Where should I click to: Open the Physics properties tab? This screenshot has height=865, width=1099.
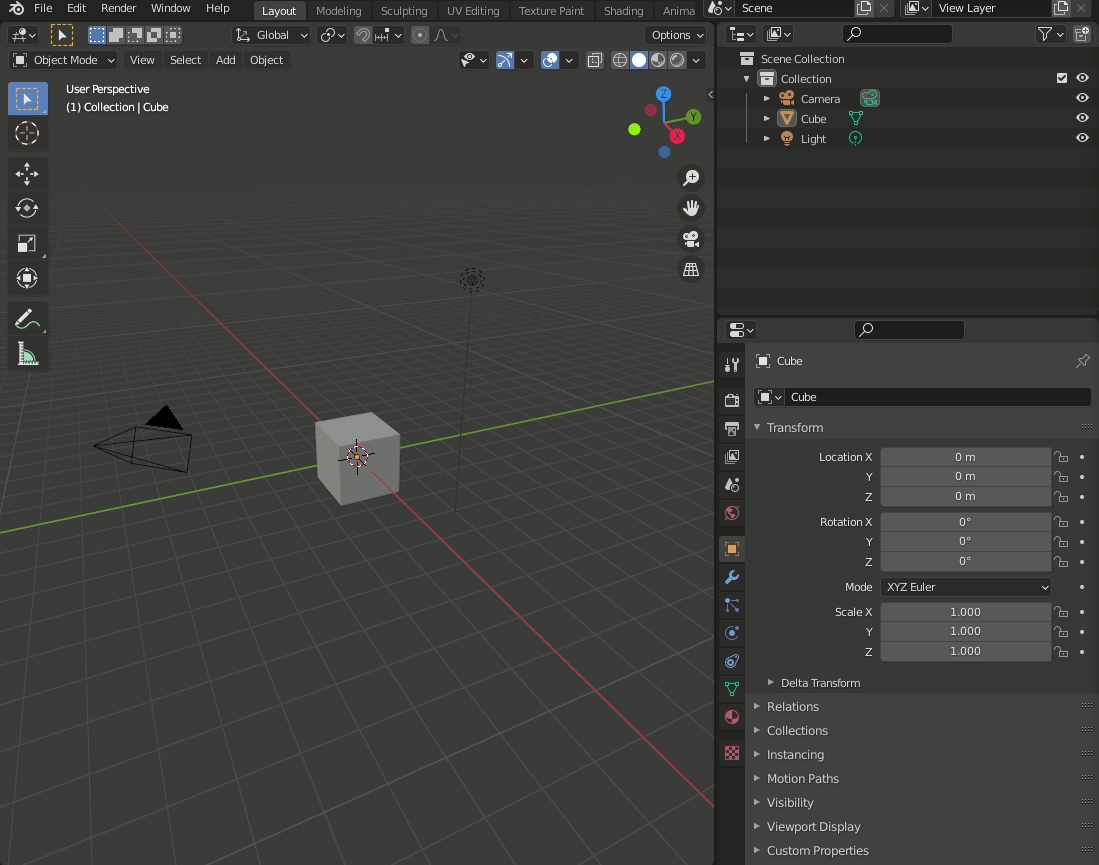coord(732,633)
